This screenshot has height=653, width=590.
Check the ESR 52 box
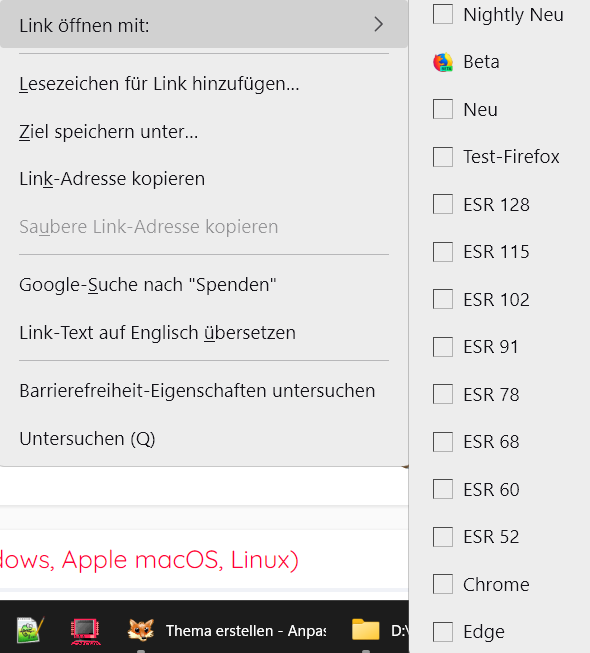tap(443, 537)
